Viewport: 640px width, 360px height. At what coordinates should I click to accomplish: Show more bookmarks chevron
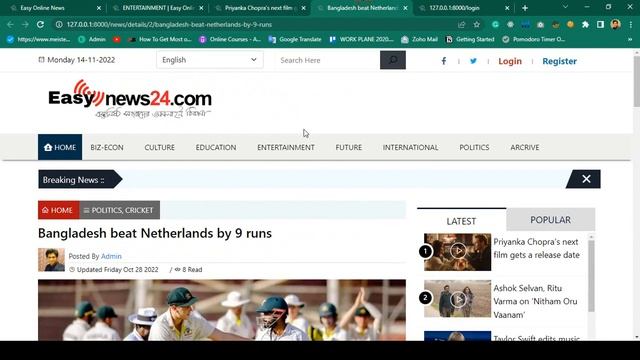click(x=630, y=40)
